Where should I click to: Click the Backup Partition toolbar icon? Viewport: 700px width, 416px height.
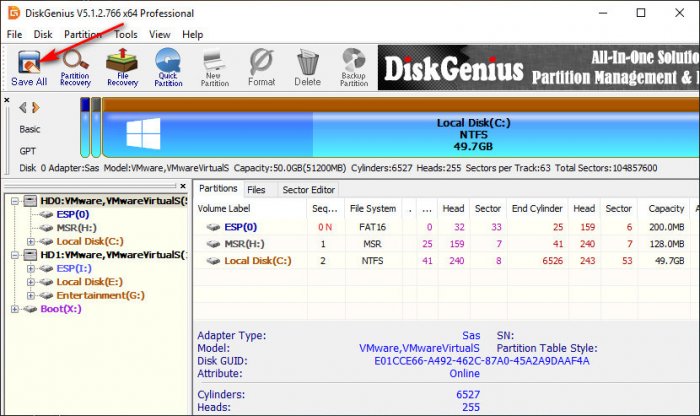[354, 68]
